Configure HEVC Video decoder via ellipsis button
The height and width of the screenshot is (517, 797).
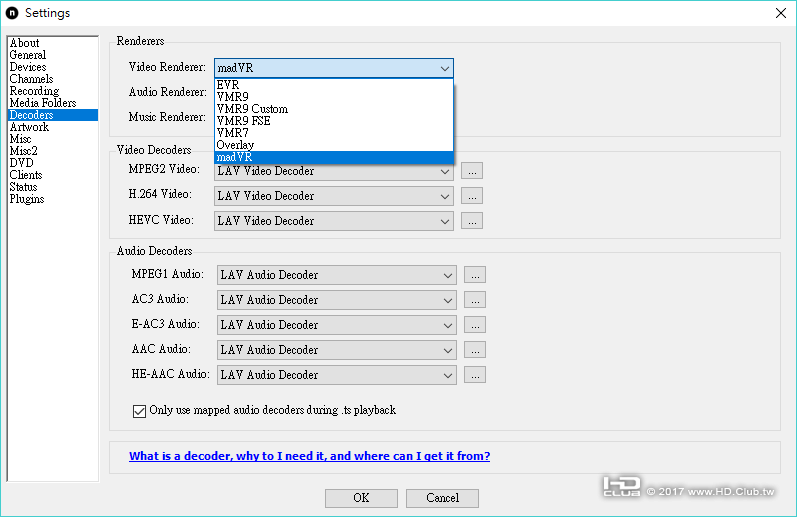[472, 221]
